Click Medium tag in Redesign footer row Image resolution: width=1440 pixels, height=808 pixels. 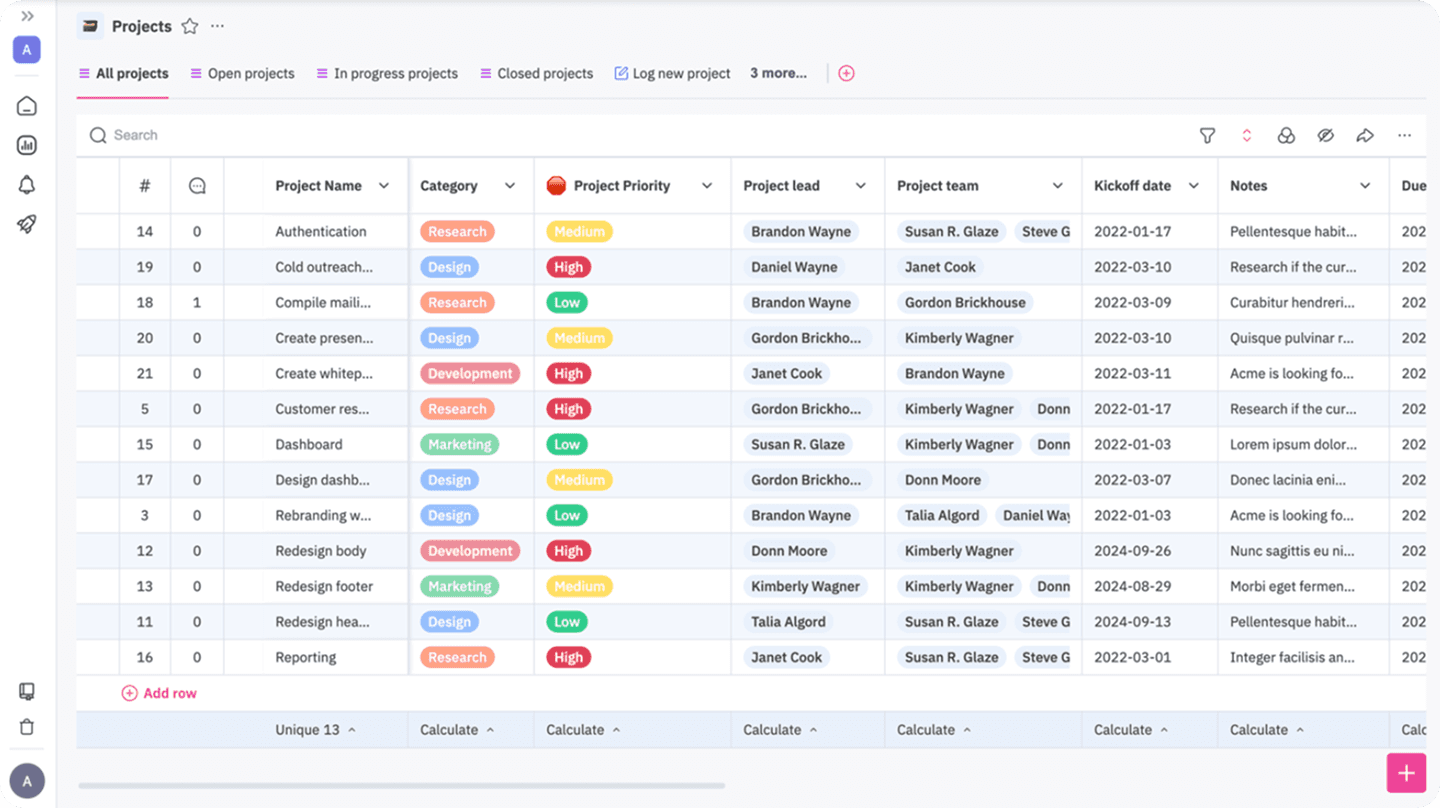coord(580,587)
